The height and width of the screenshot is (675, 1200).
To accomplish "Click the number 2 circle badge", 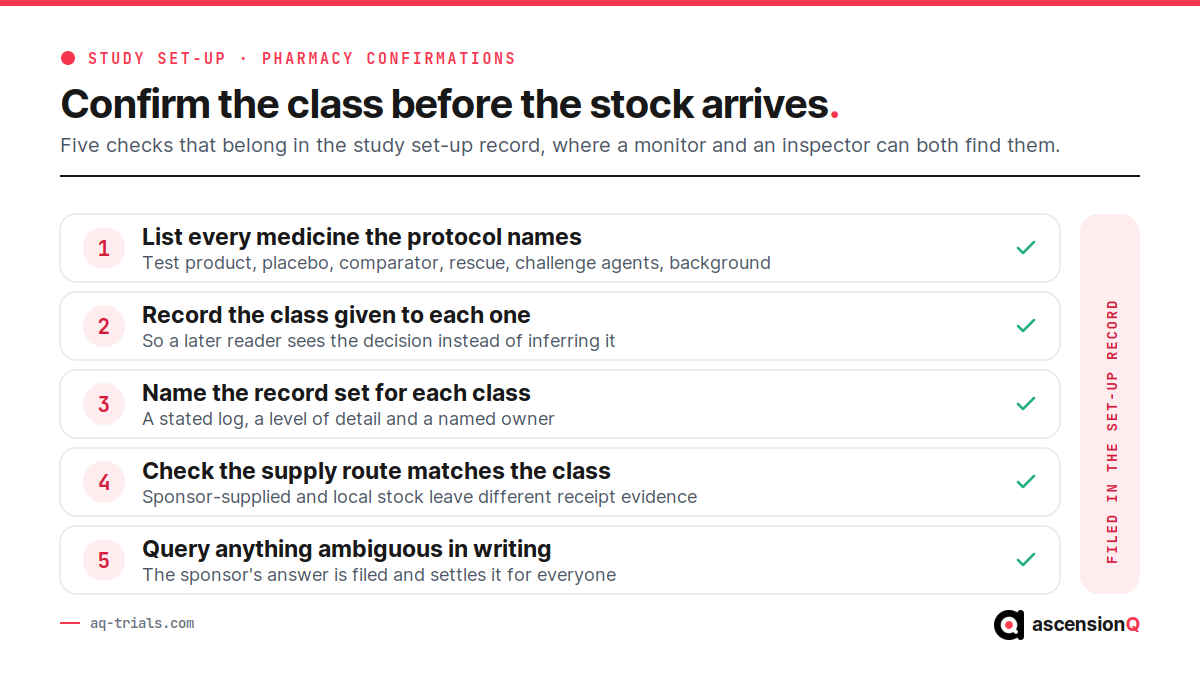I will pyautogui.click(x=104, y=326).
